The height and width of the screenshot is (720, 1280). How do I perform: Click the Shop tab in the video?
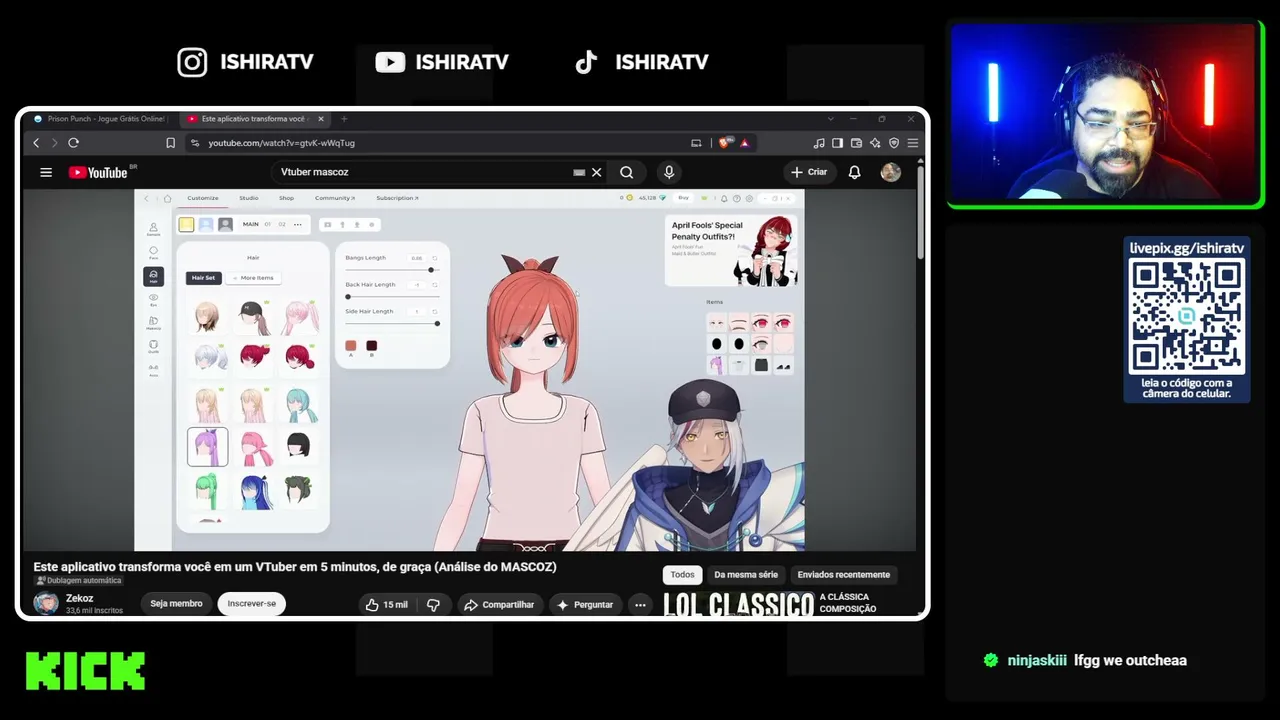pyautogui.click(x=286, y=198)
